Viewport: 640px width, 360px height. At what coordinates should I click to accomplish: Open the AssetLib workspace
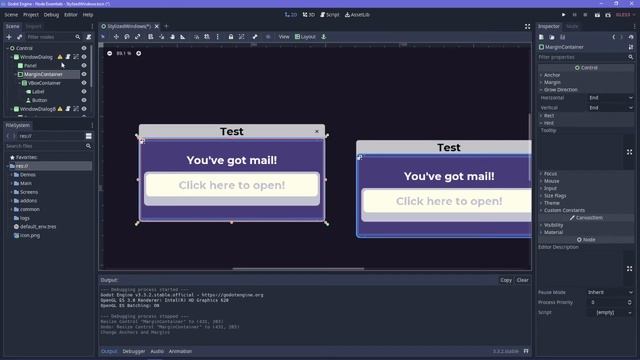[x=357, y=15]
